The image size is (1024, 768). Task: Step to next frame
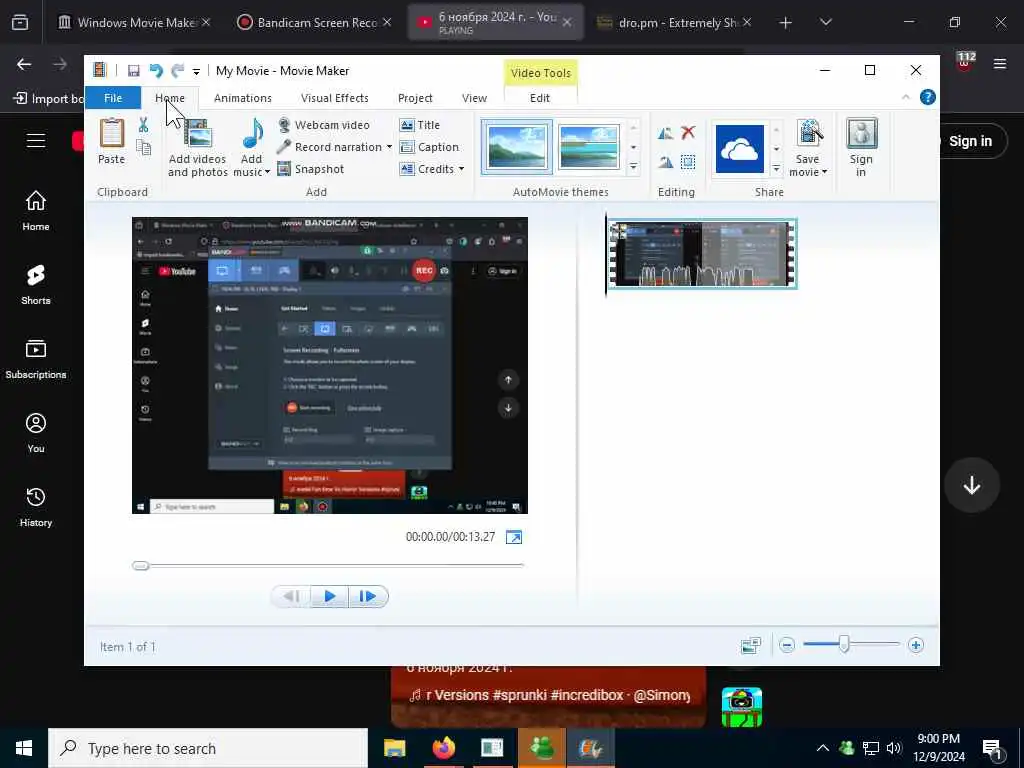tap(368, 596)
